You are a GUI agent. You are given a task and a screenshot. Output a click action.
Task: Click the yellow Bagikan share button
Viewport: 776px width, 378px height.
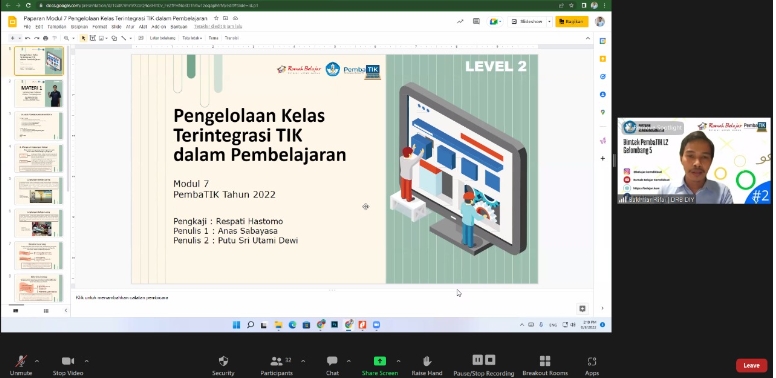click(572, 21)
